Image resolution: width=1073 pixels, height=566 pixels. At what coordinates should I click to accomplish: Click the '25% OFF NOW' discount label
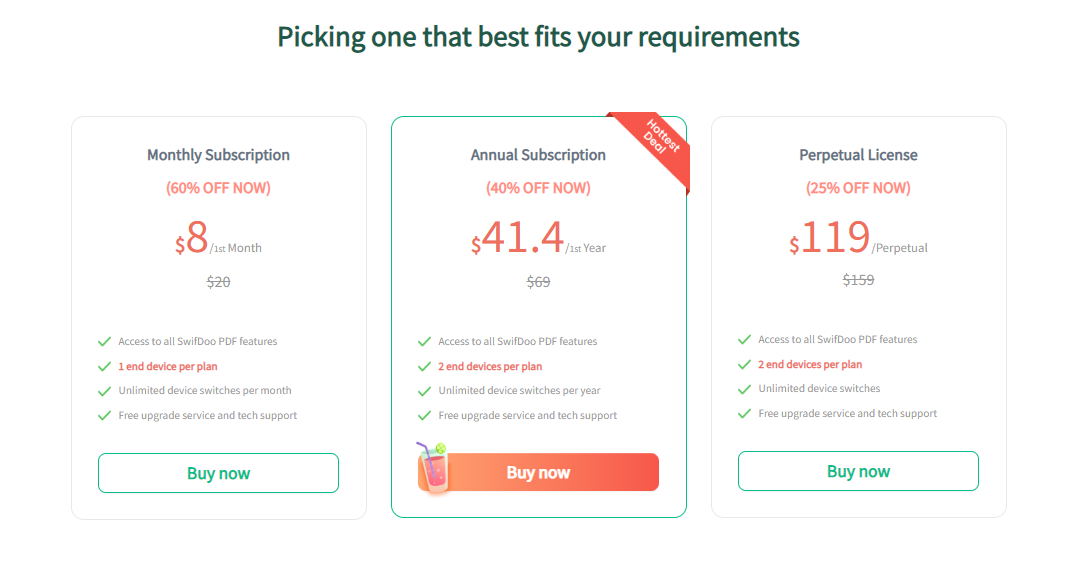(858, 188)
